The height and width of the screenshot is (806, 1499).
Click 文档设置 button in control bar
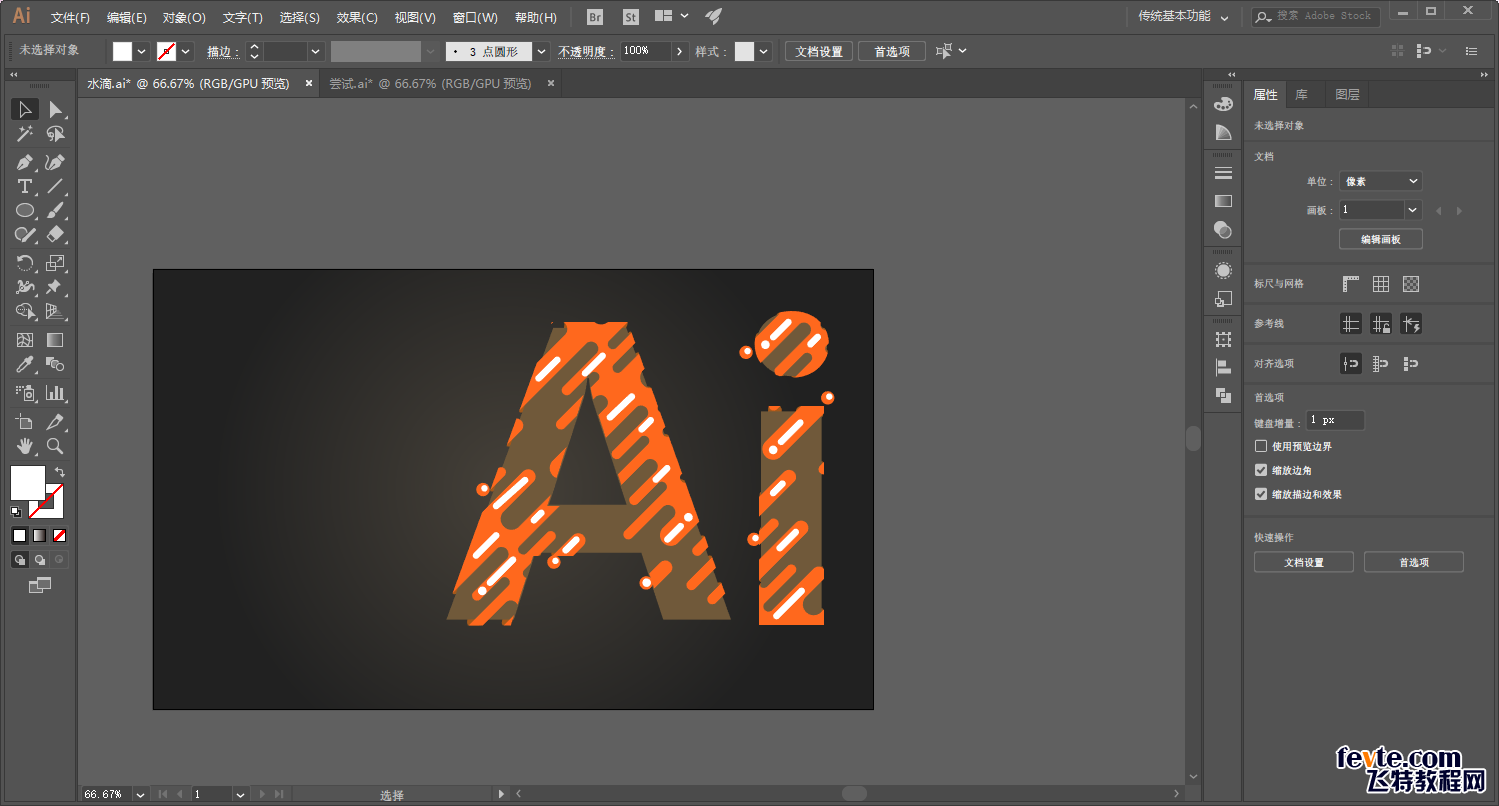click(819, 51)
